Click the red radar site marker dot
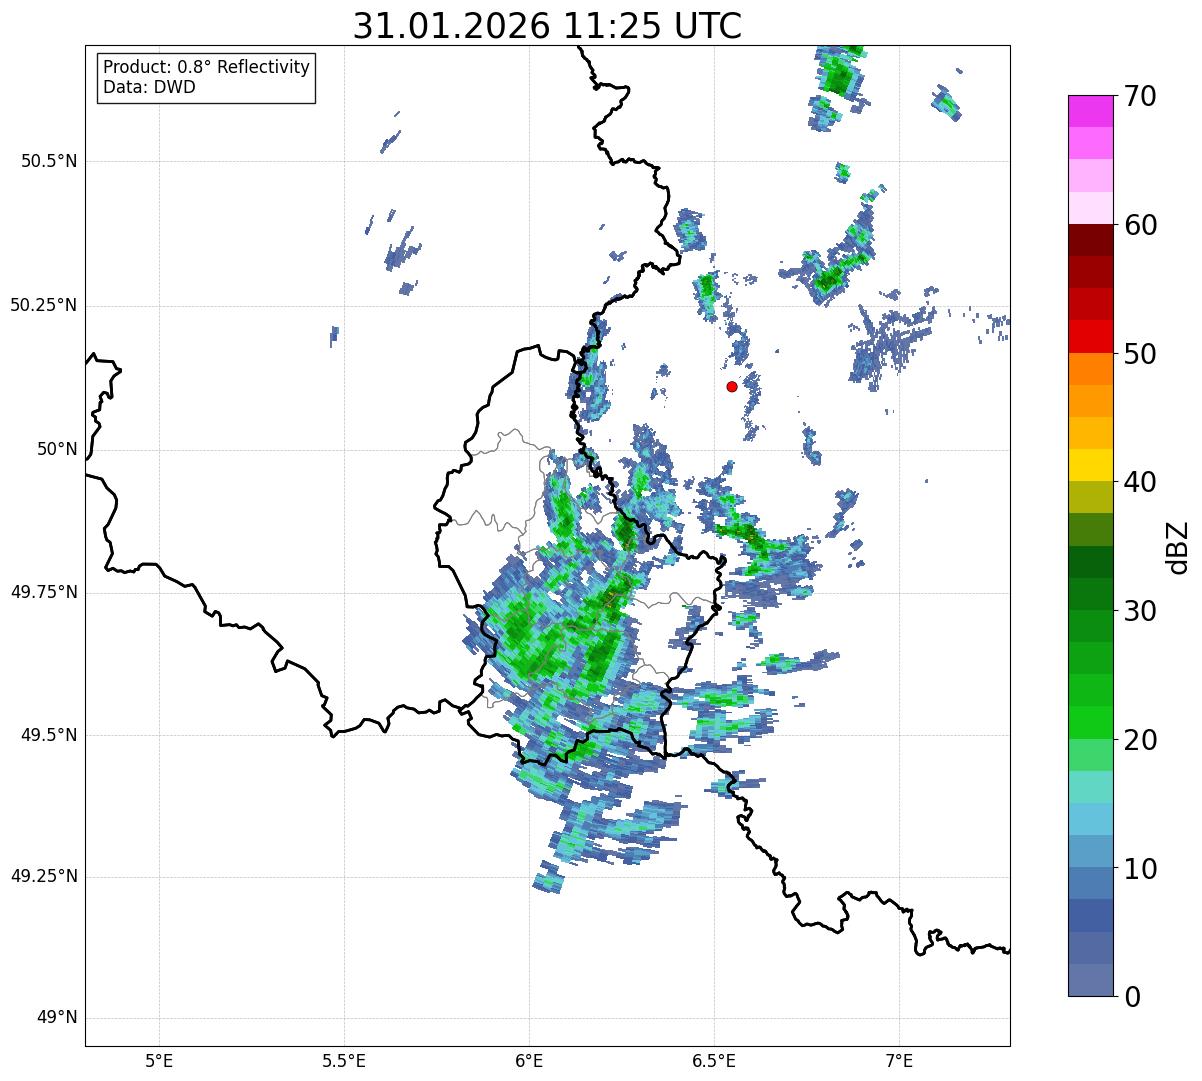The image size is (1202, 1081). tap(732, 386)
